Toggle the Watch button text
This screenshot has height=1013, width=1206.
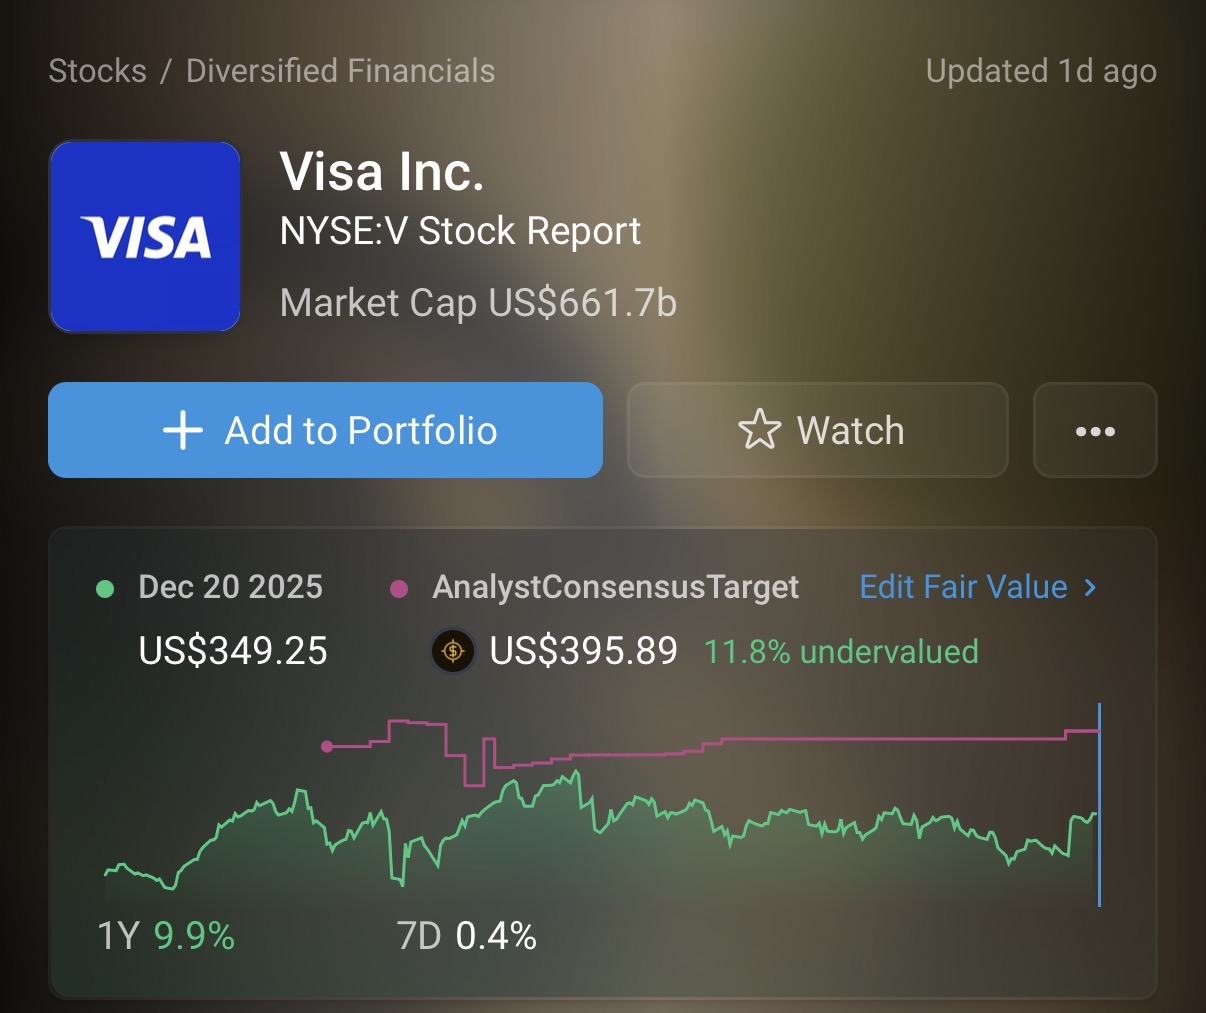pyautogui.click(x=850, y=431)
